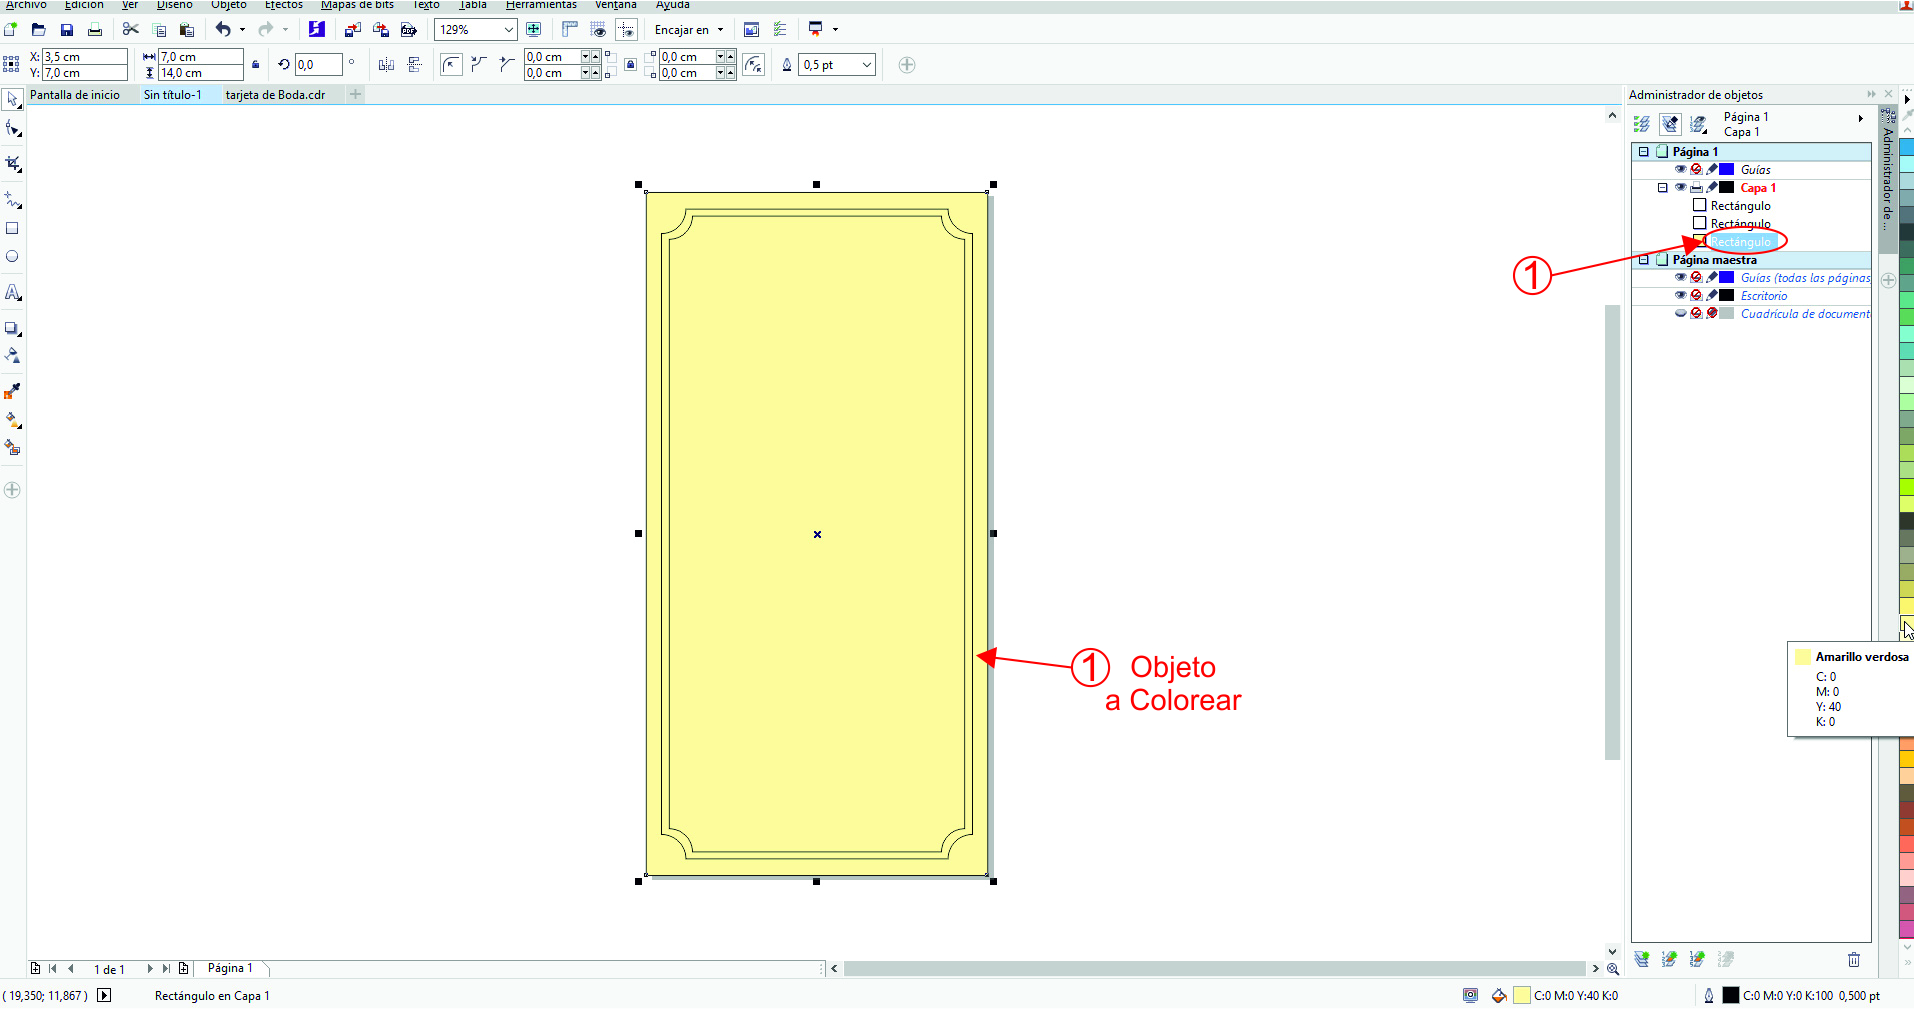
Task: Open the Archivo menu
Action: (x=26, y=5)
